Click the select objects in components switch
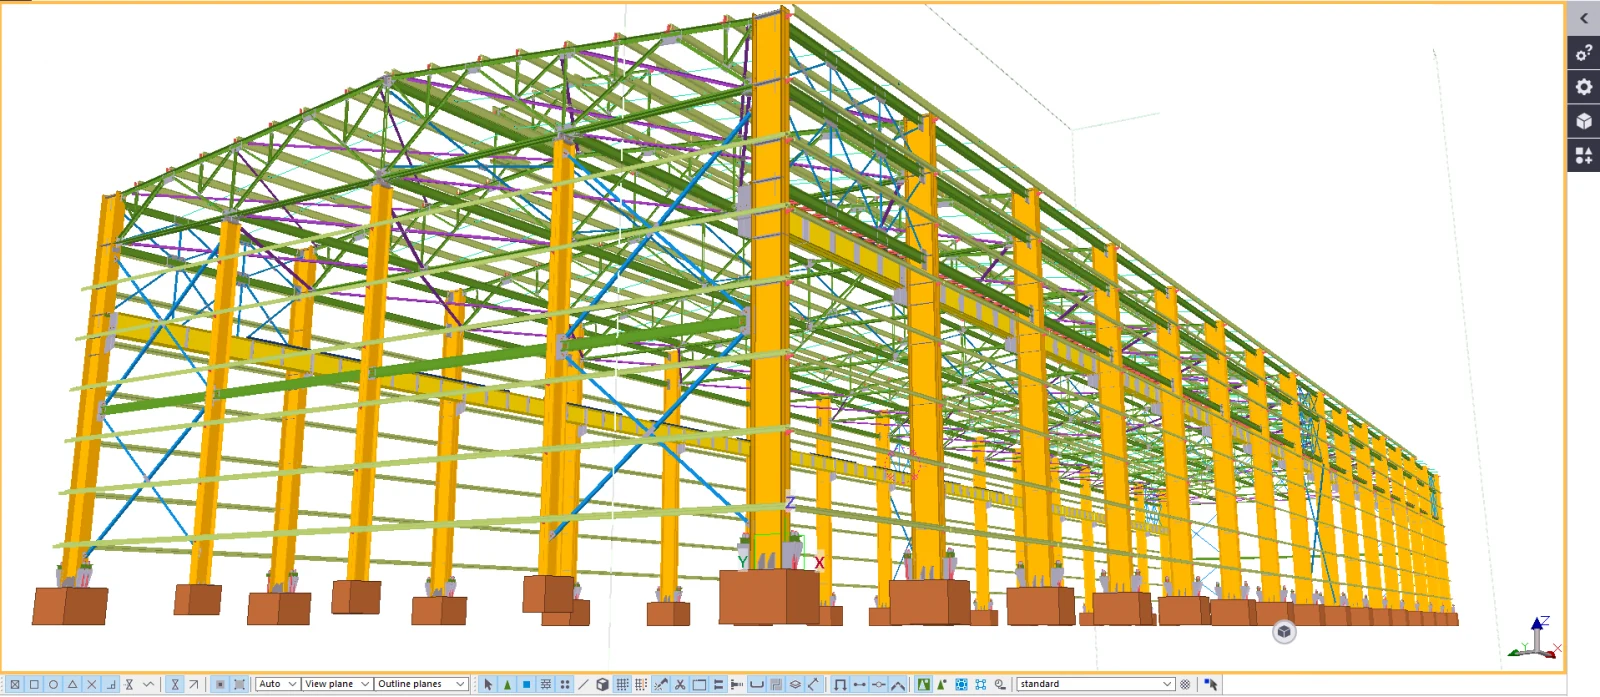The height and width of the screenshot is (697, 1600). [x=860, y=684]
